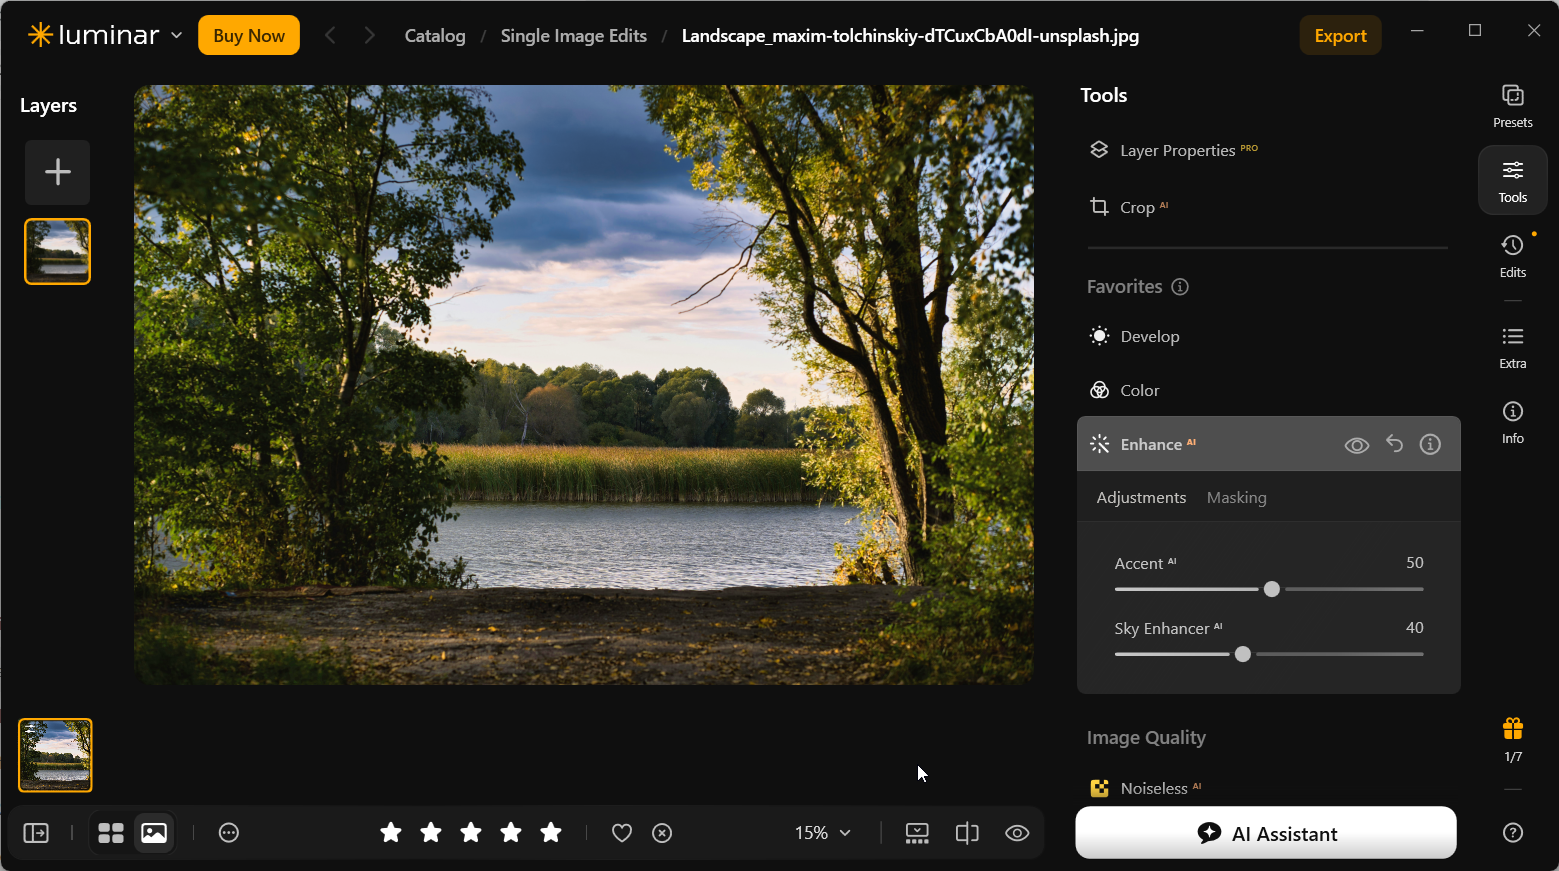The image size is (1559, 871).
Task: Open the Crop AI tool
Action: [x=1267, y=207]
